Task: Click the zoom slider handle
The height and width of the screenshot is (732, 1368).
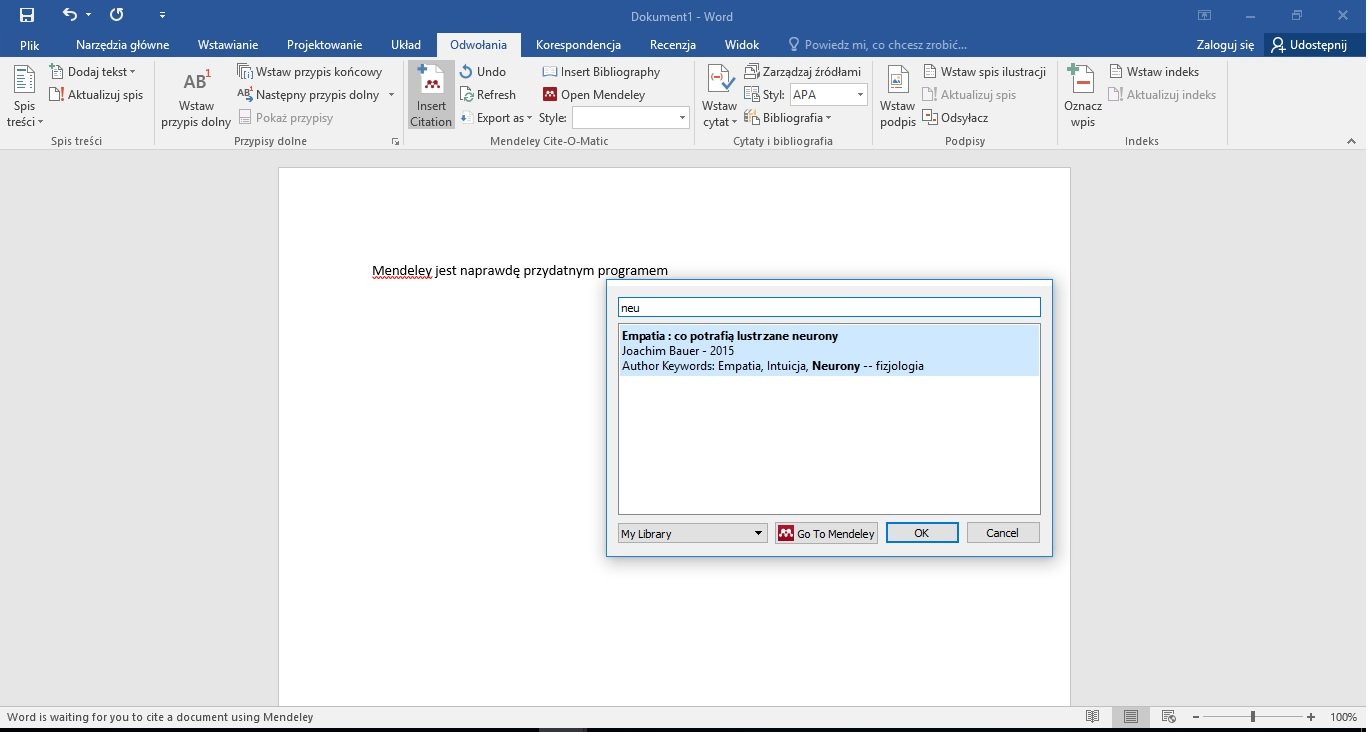Action: [1253, 717]
